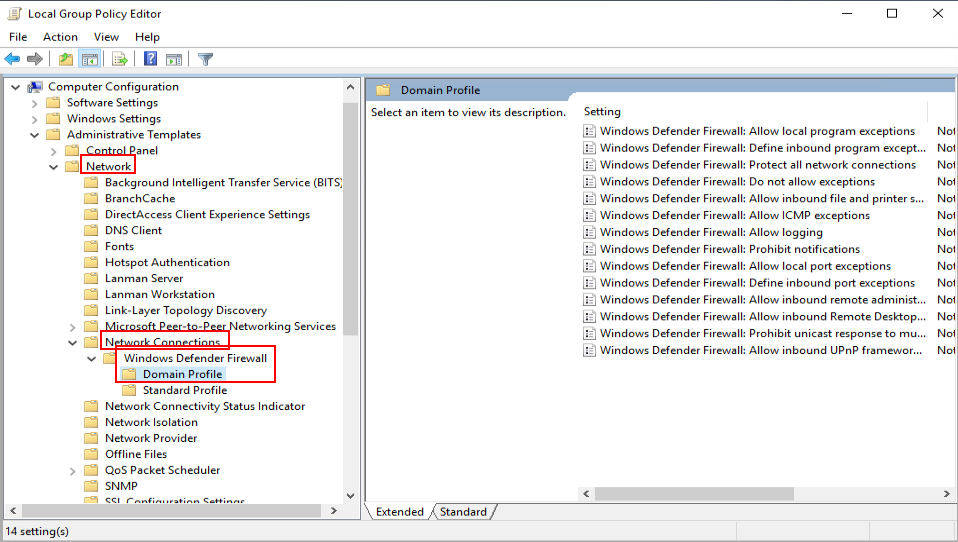This screenshot has height=542, width=958.
Task: Collapse the Computer Configuration node
Action: 16,87
